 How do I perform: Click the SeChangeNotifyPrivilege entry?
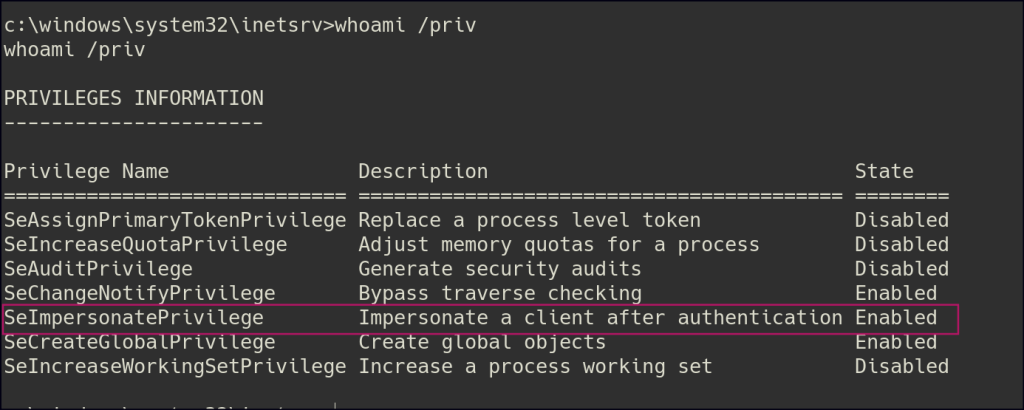point(140,293)
